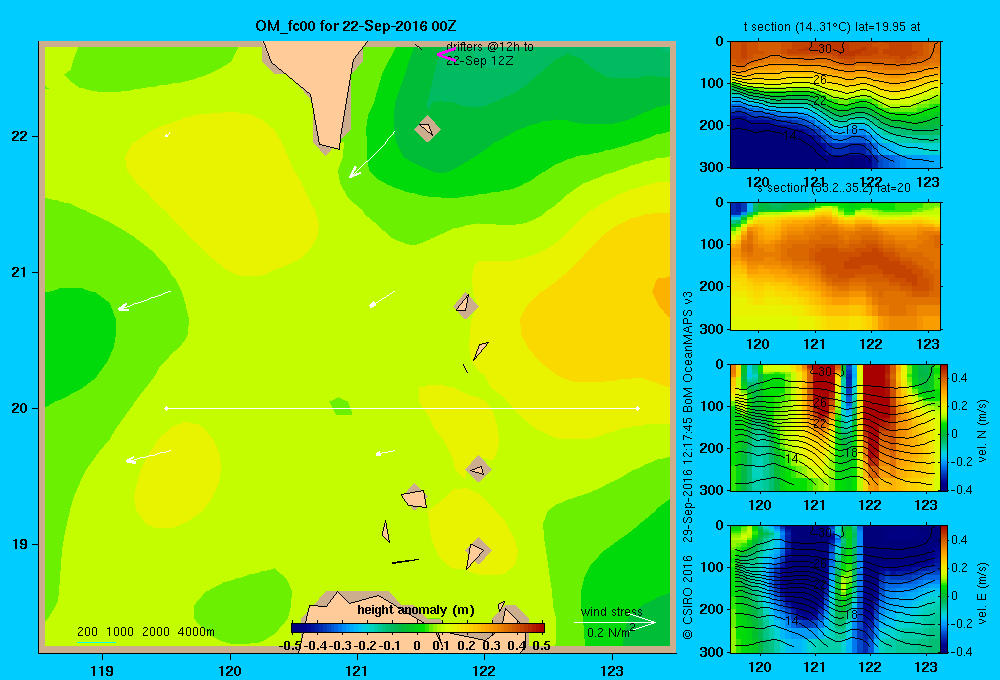Click the "-0.5" value on height anomaly scale
This screenshot has height=680, width=1000.
tap(290, 645)
